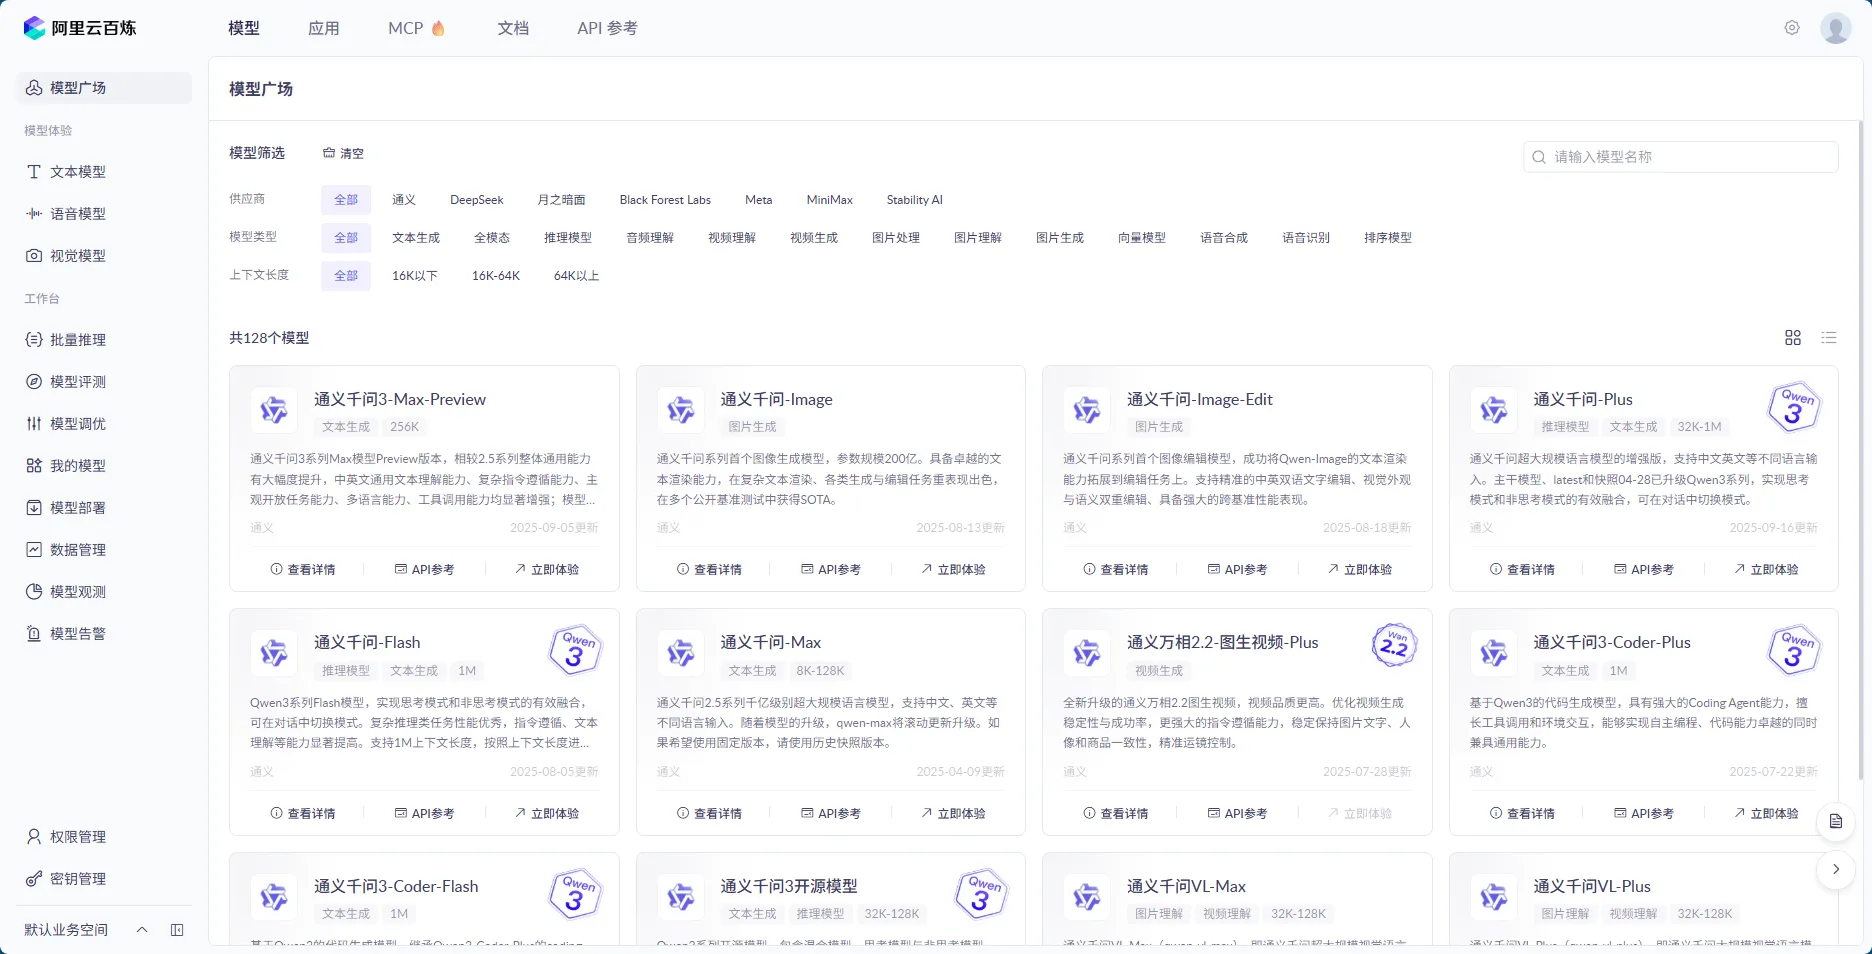Open 视觉模型 in the sidebar

[x=77, y=255]
